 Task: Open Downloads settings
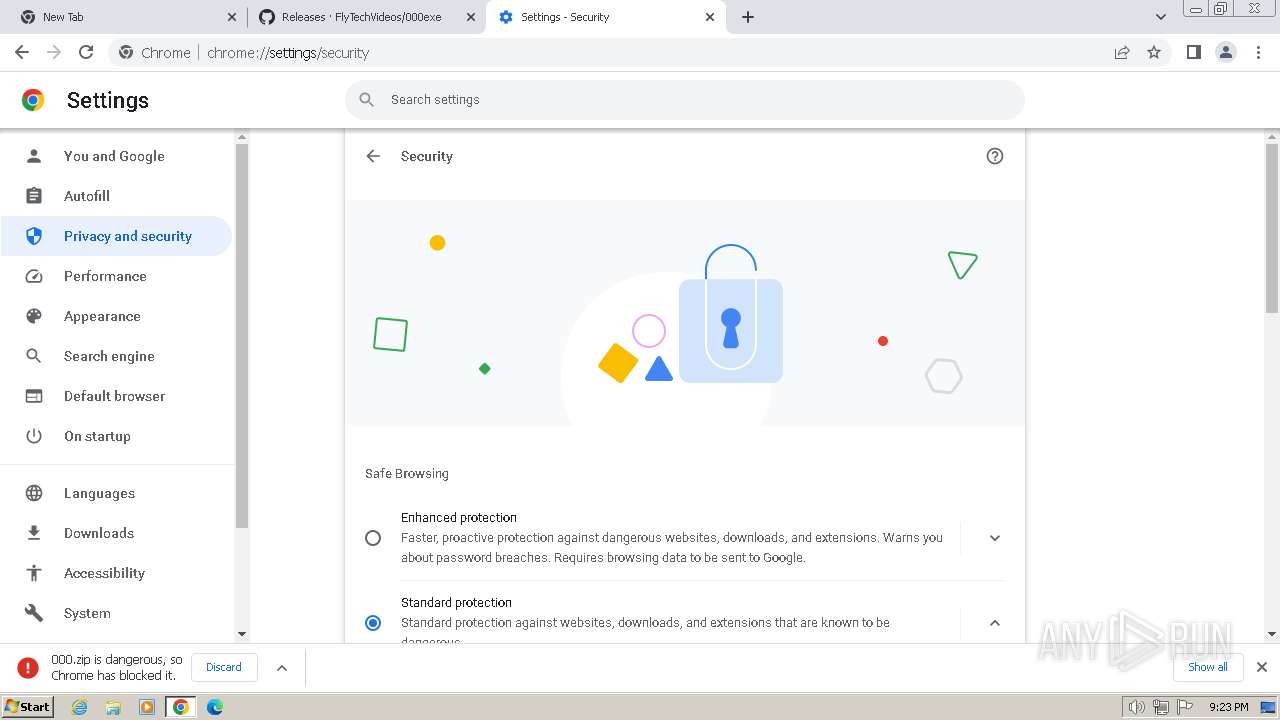coord(116,533)
